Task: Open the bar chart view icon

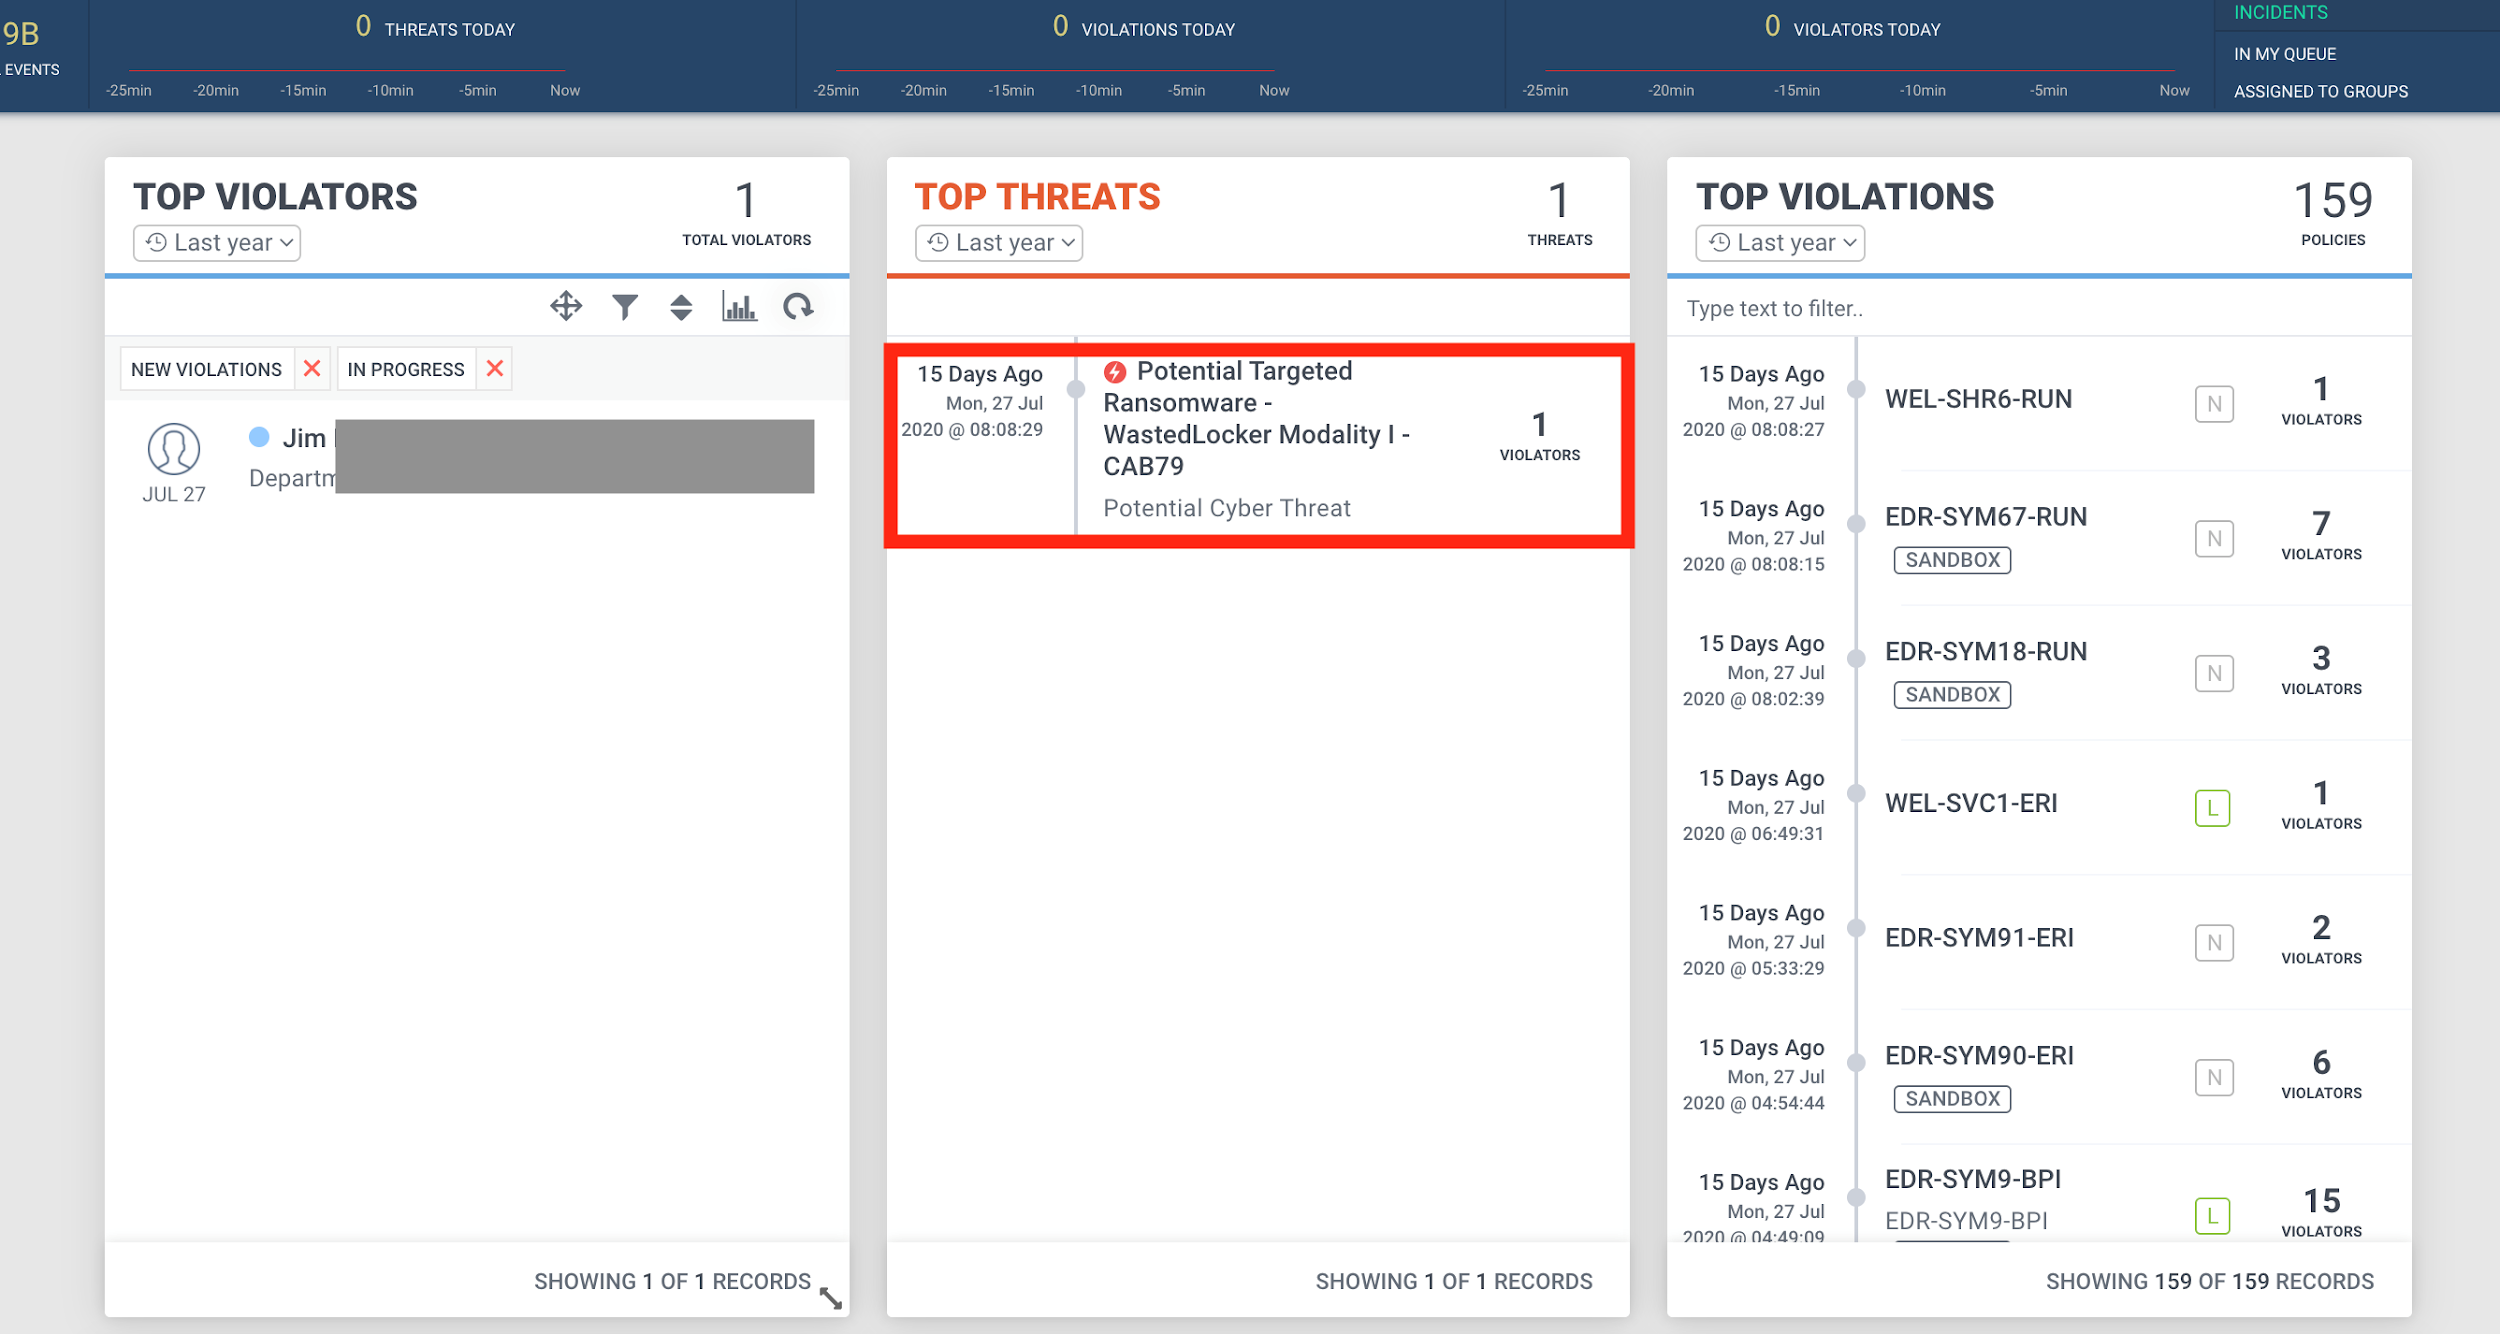Action: click(x=739, y=306)
